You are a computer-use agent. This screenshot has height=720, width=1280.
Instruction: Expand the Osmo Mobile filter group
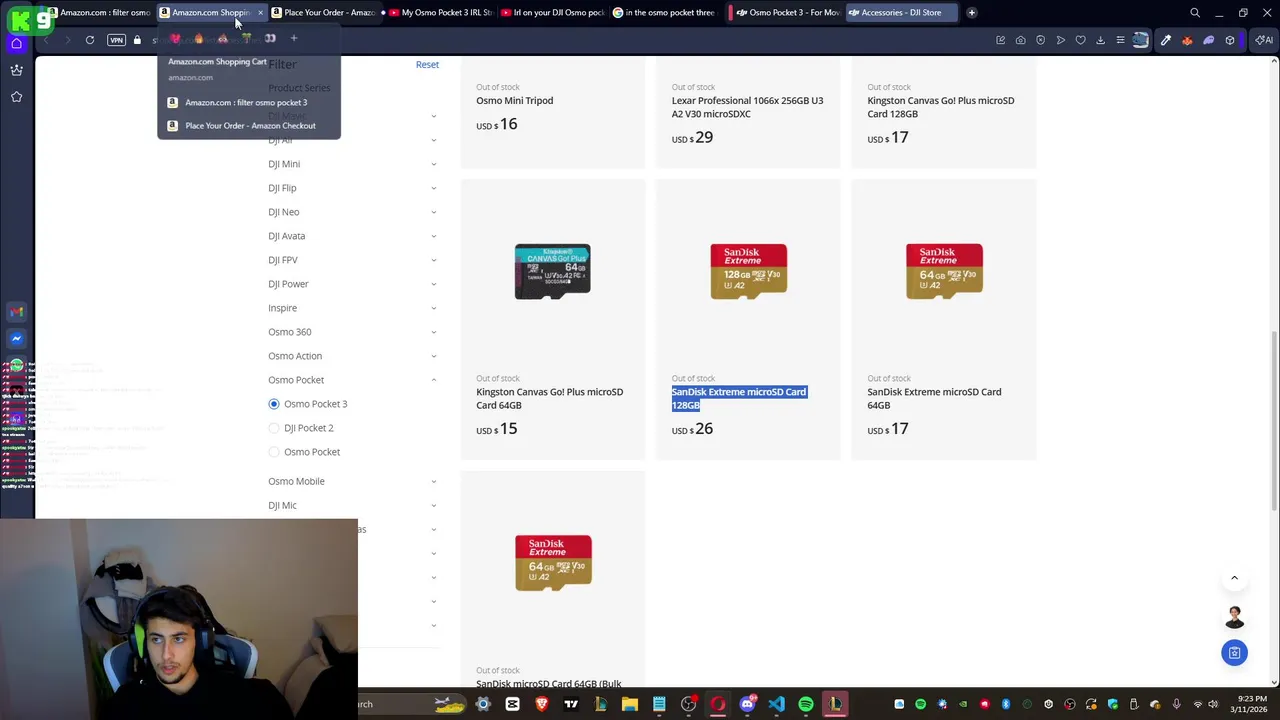point(352,481)
